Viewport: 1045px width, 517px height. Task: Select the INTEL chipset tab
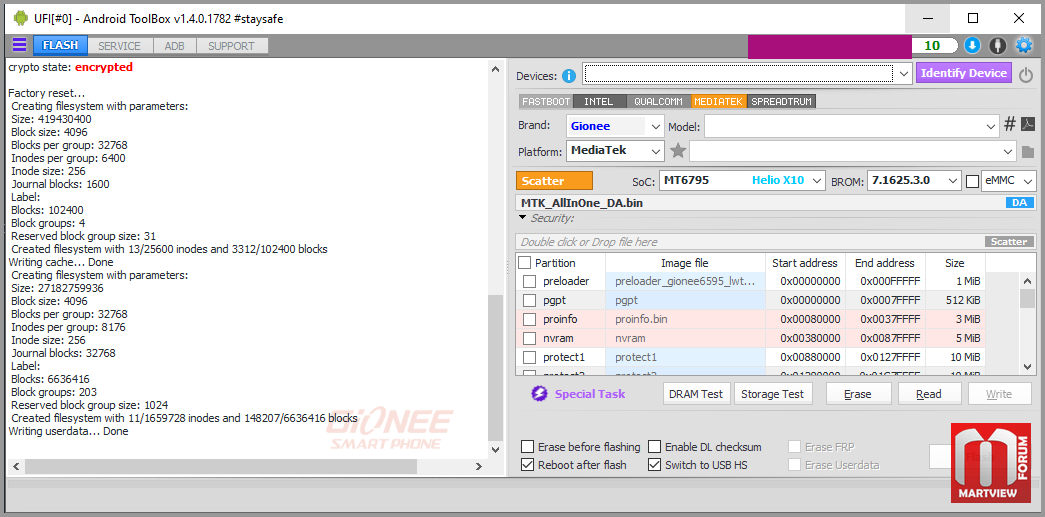[598, 101]
